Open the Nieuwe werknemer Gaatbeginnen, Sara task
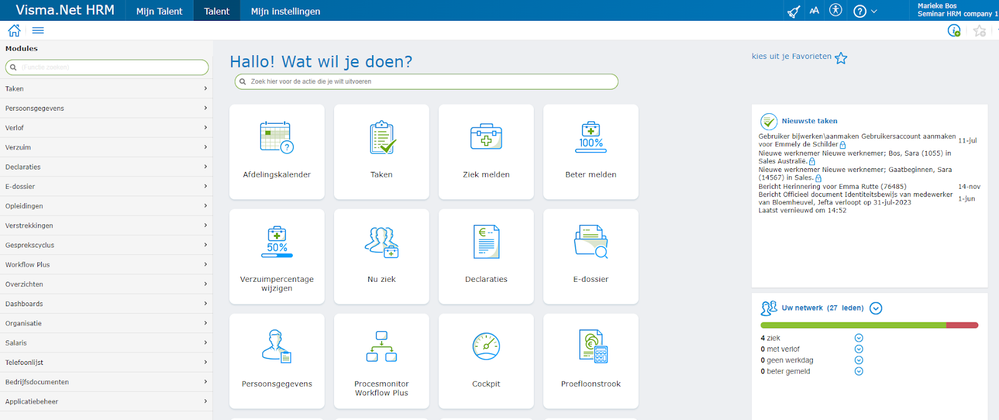Viewport: 999px width, 420px height. [x=854, y=174]
